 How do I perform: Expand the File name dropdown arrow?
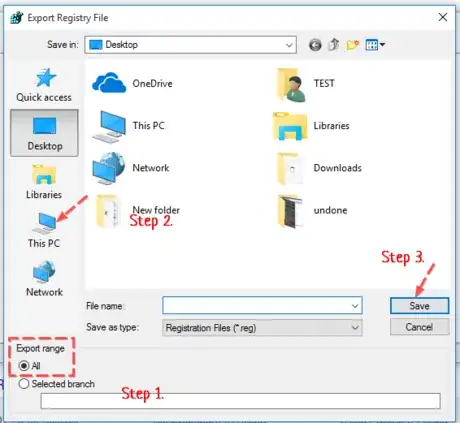pyautogui.click(x=355, y=306)
